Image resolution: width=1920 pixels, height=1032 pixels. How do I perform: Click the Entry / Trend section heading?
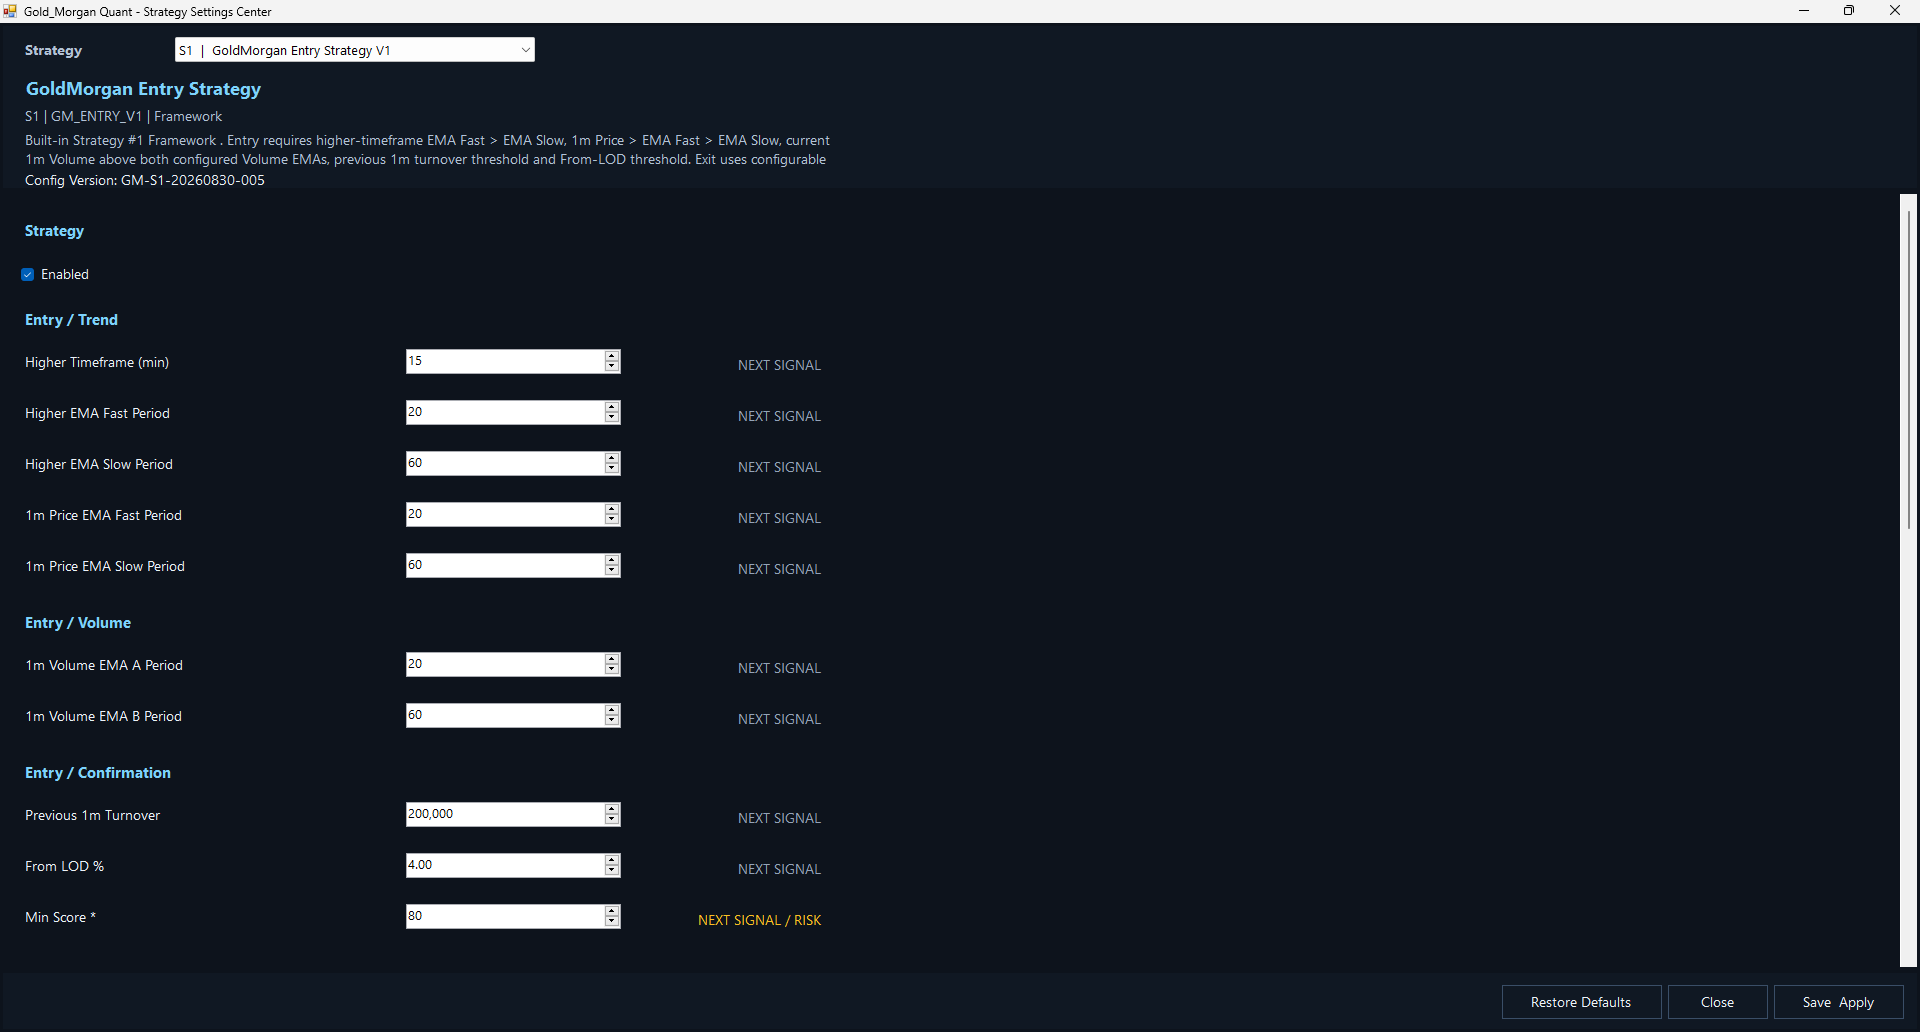click(71, 320)
